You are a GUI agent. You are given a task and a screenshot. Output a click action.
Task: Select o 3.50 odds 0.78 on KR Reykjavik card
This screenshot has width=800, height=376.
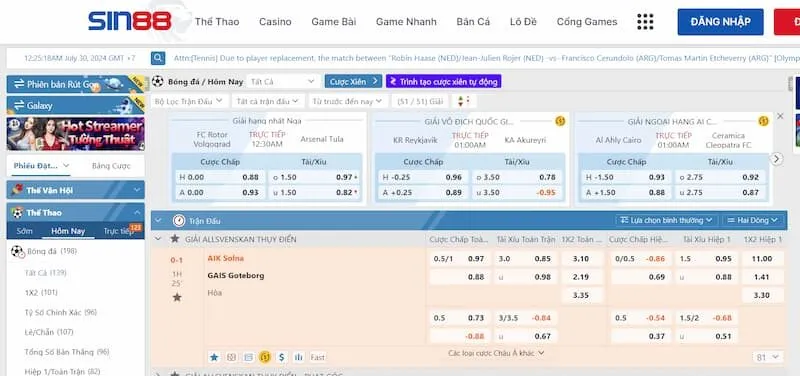(517, 177)
